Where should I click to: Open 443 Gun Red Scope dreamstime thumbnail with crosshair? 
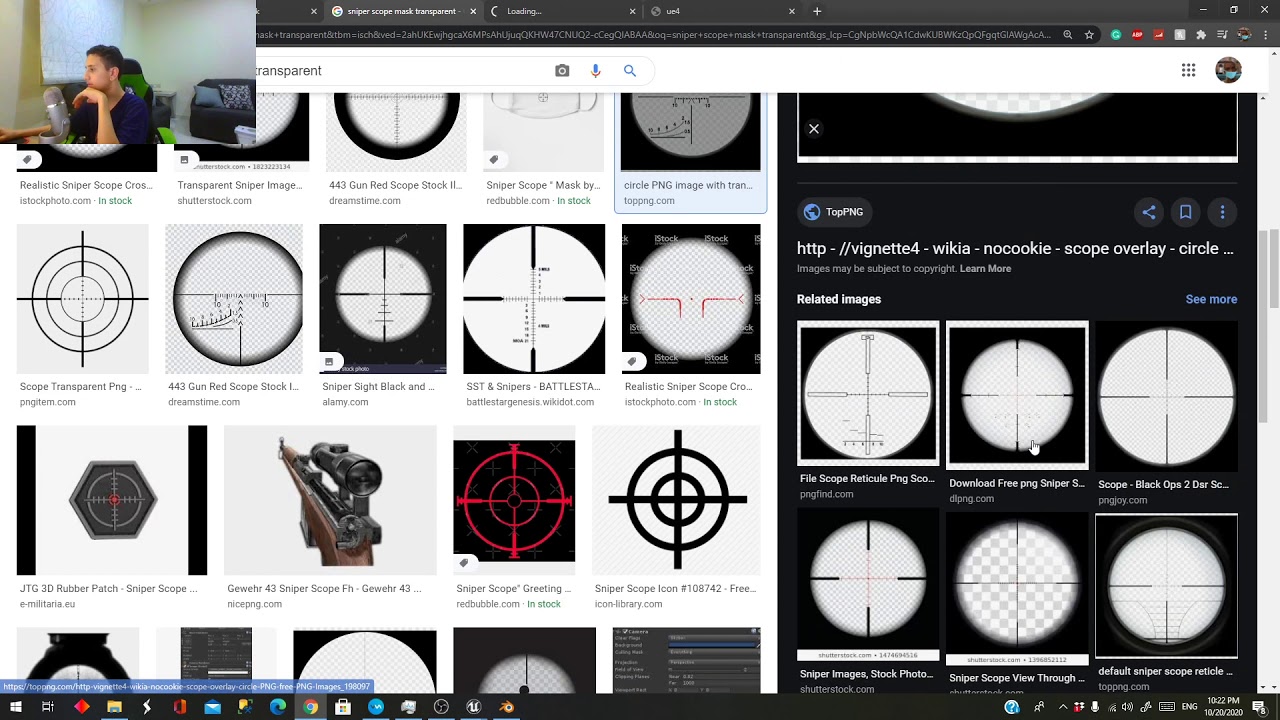coord(234,299)
